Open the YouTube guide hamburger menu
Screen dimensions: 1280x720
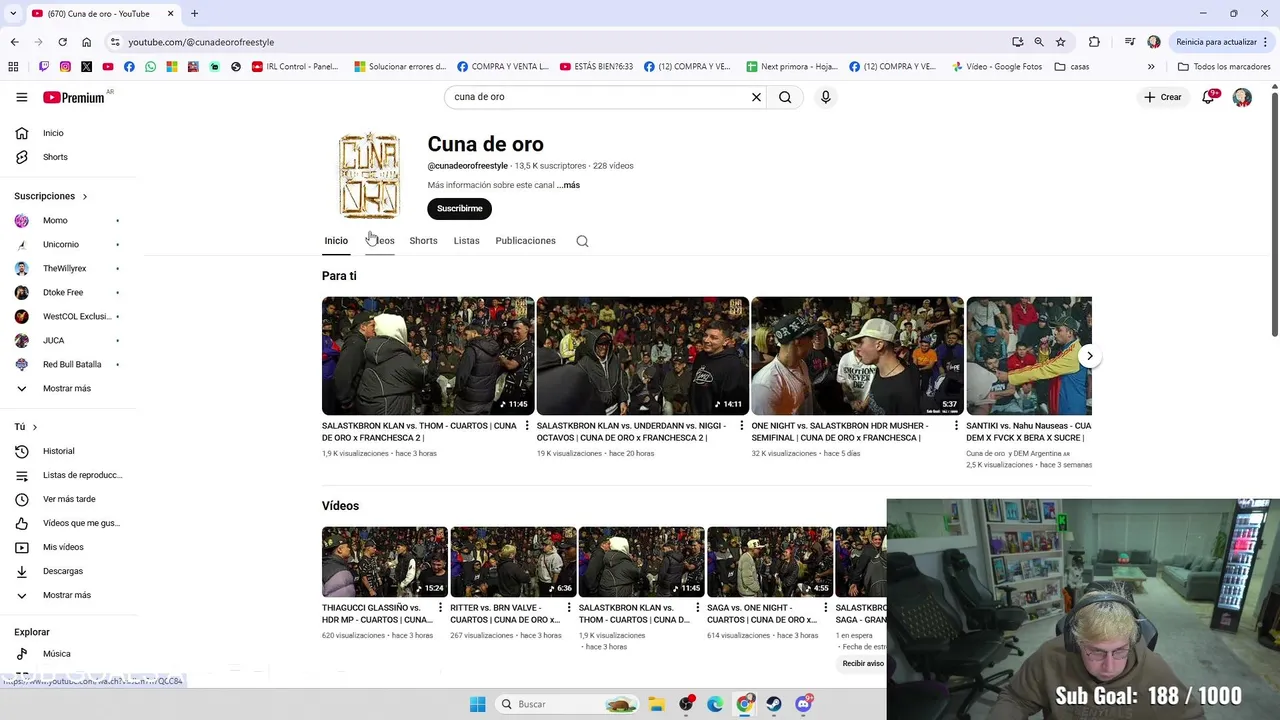click(21, 97)
